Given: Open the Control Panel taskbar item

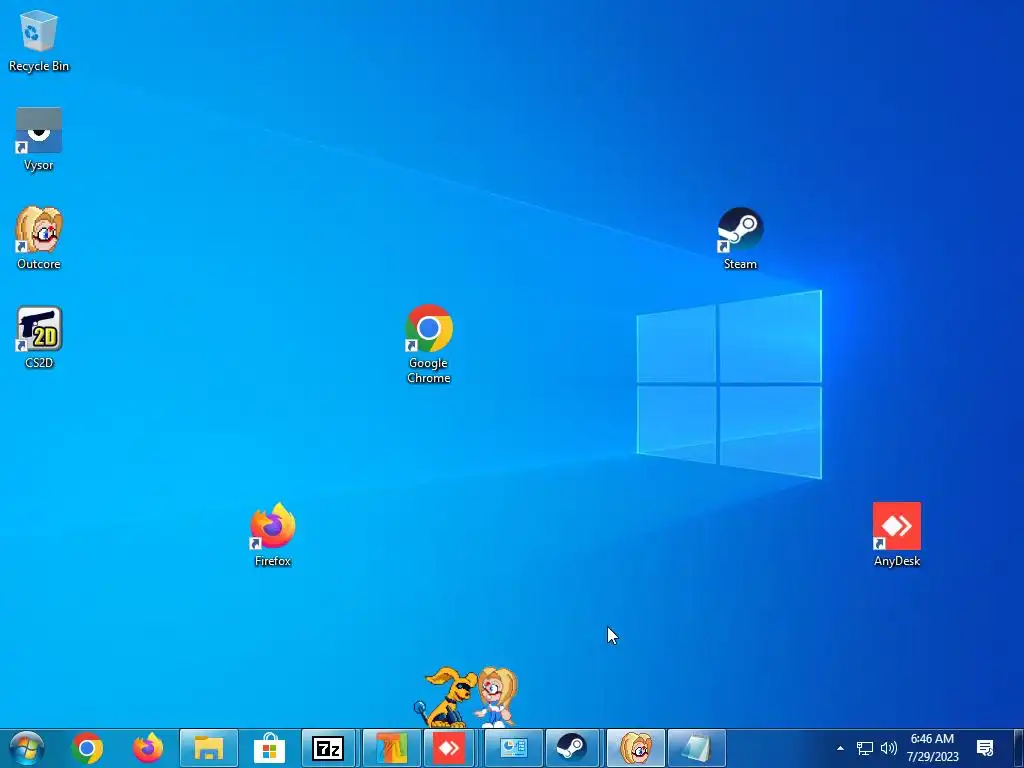Looking at the screenshot, I should (x=514, y=748).
